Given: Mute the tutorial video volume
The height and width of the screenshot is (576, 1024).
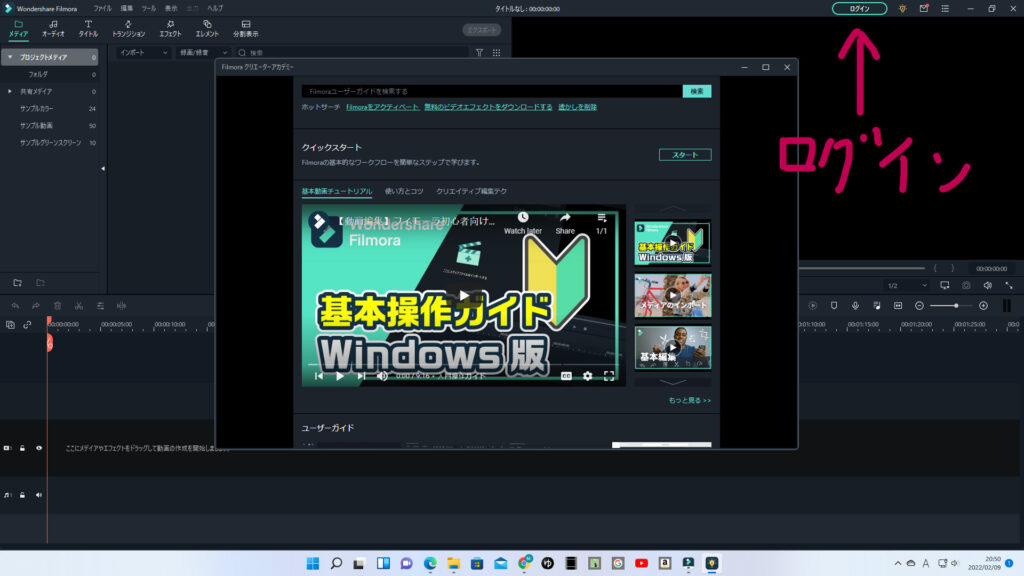Looking at the screenshot, I should [382, 376].
